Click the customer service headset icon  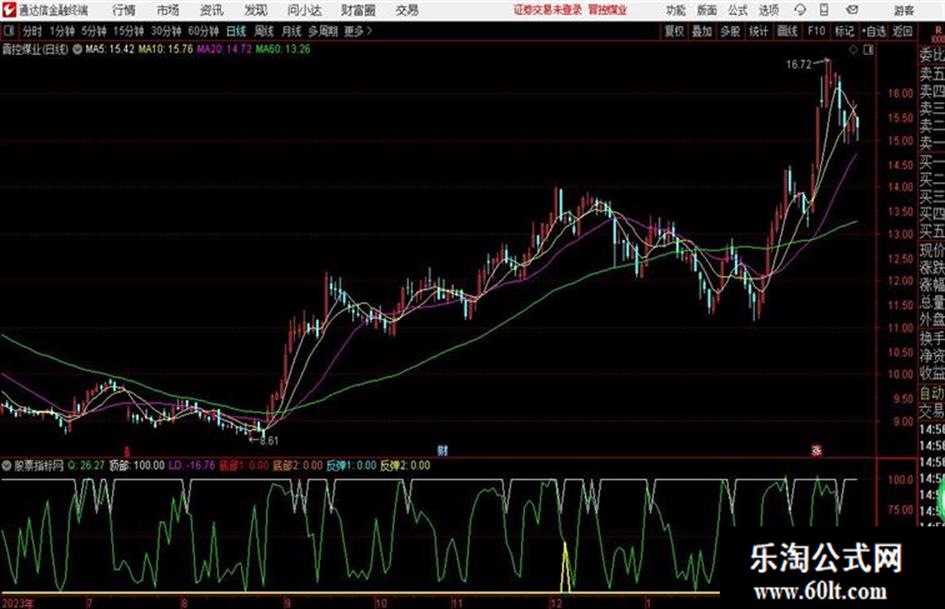800,10
